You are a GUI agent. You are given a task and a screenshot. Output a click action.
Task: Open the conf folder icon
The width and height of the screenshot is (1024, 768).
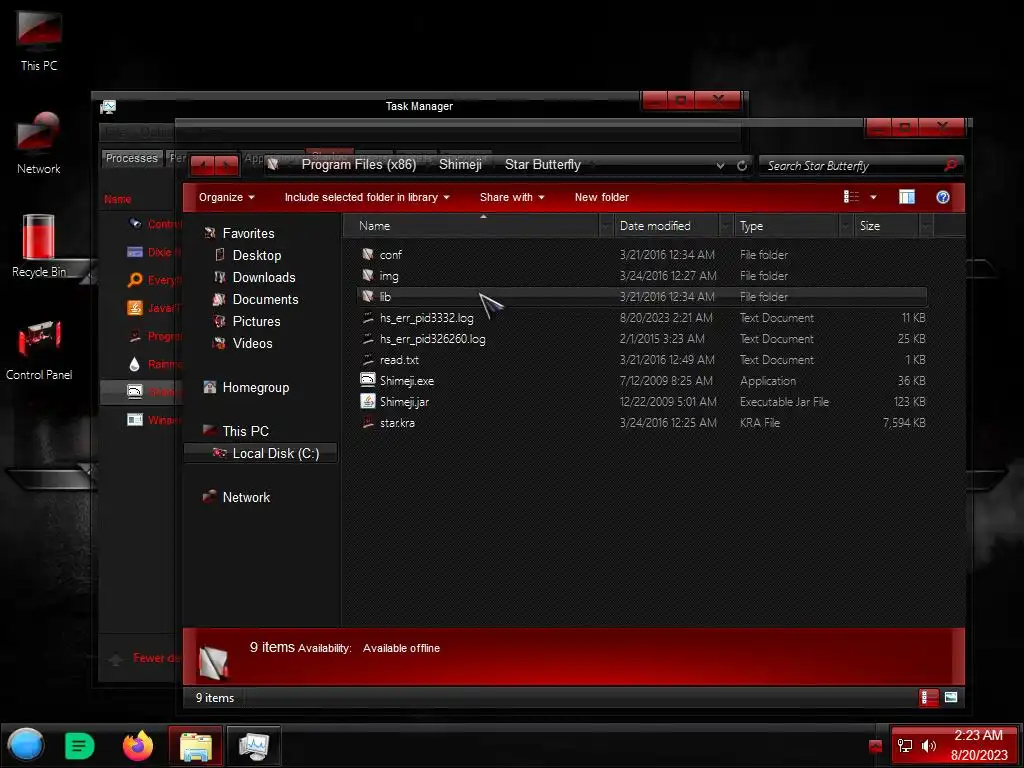pyautogui.click(x=368, y=254)
